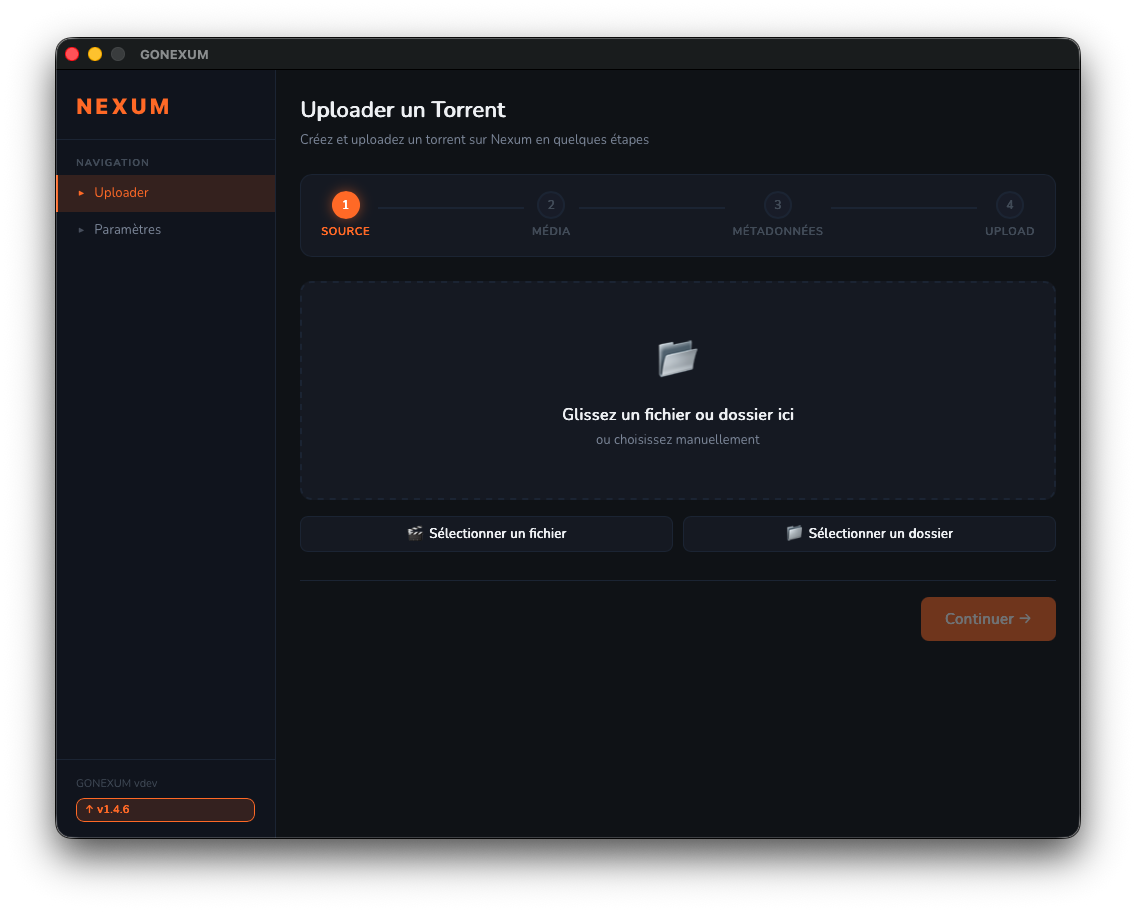Close the GONEXUM window
1136x912 pixels.
click(72, 54)
